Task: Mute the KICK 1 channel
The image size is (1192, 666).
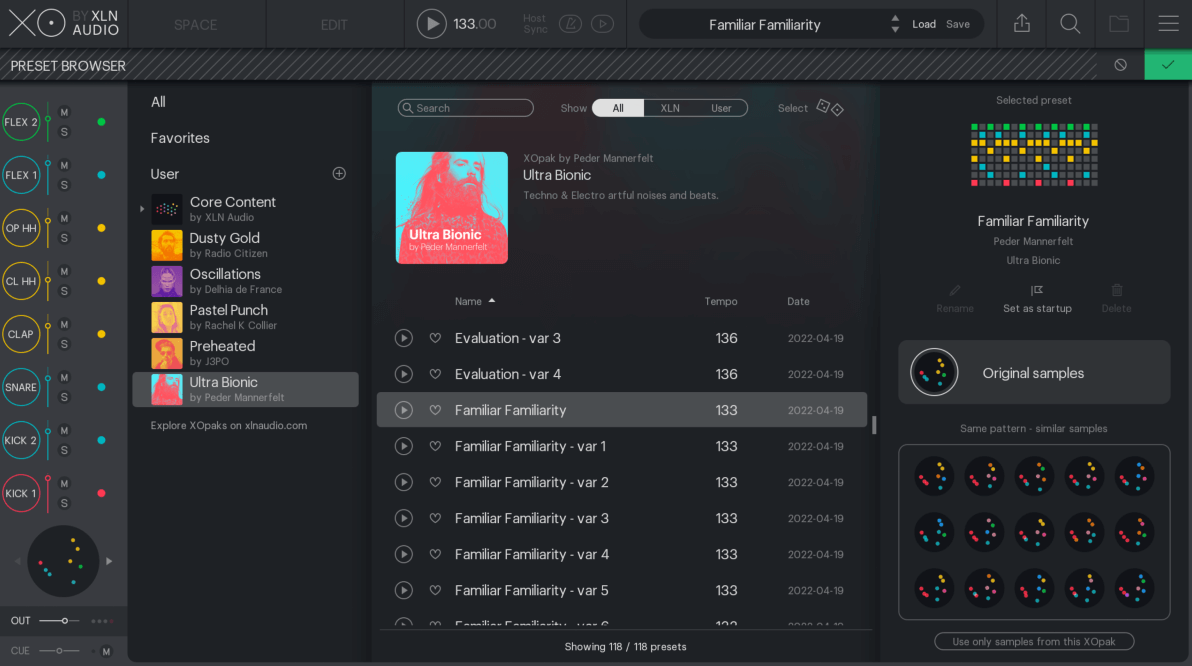Action: click(x=64, y=483)
